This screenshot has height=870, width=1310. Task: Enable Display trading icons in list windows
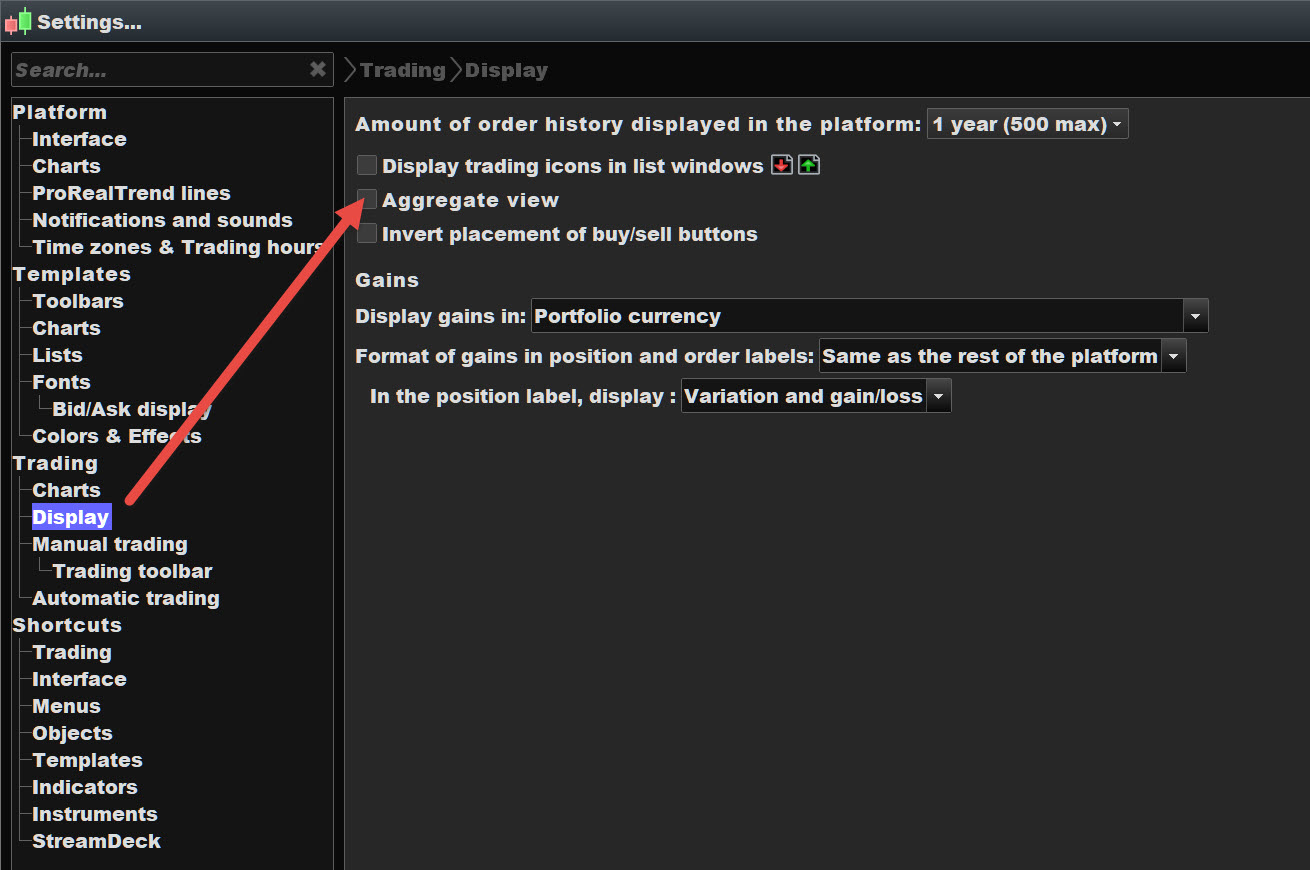[367, 166]
